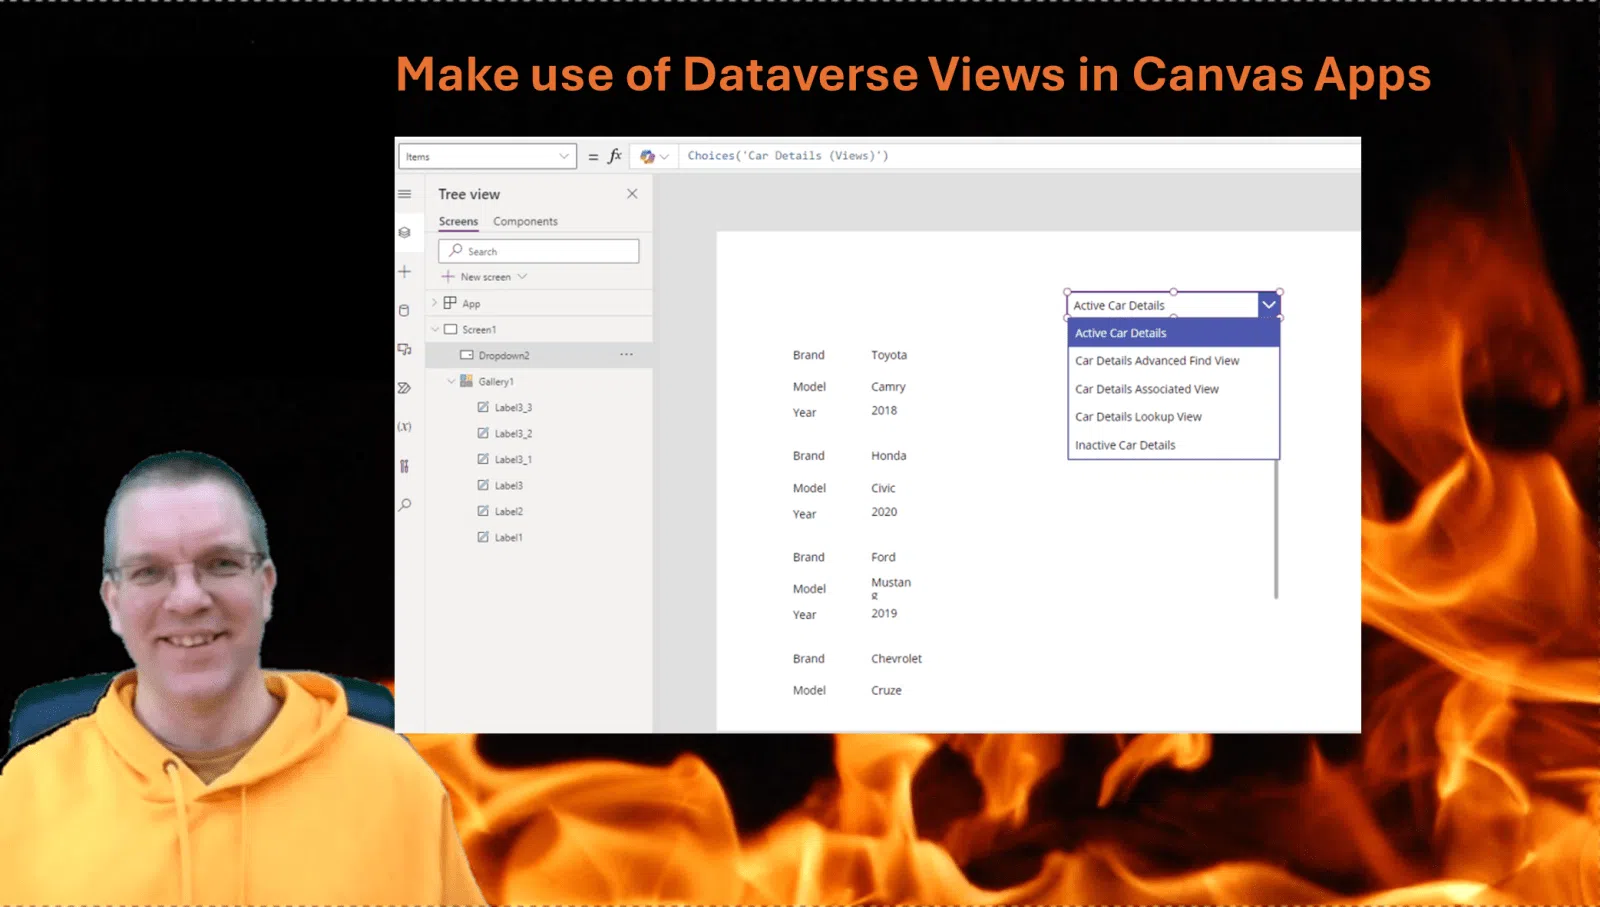Choose Active Car Details option
Image resolution: width=1600 pixels, height=907 pixels.
coord(1174,333)
